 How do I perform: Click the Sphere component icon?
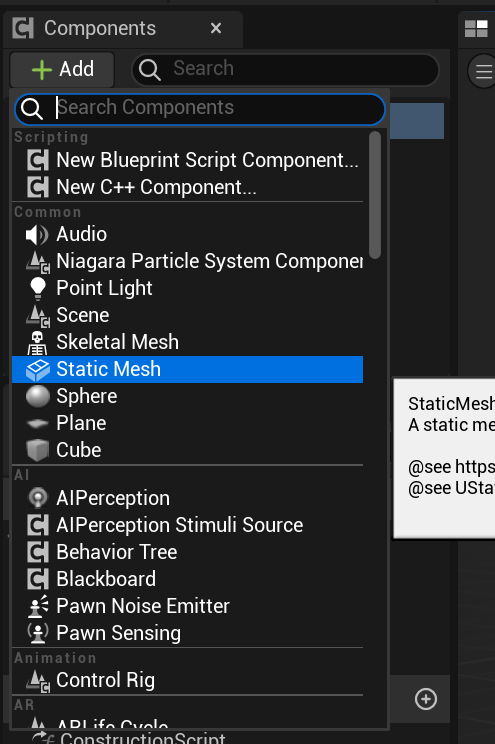[x=37, y=396]
